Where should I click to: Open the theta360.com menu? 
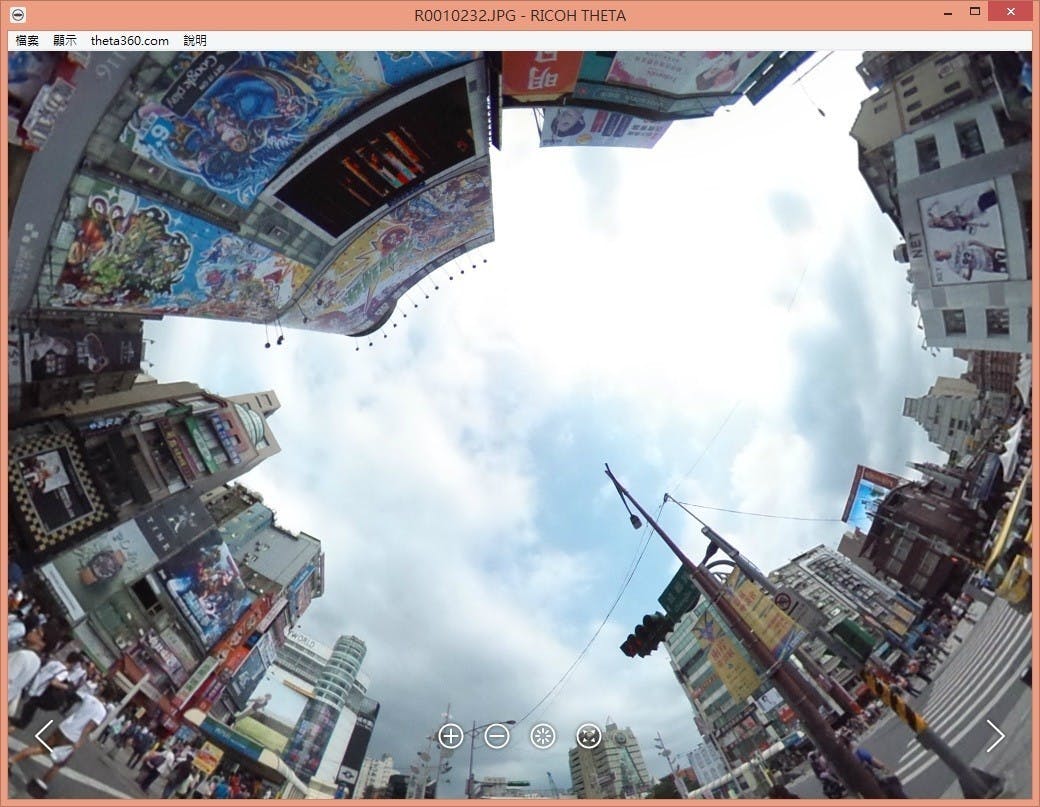click(x=129, y=41)
